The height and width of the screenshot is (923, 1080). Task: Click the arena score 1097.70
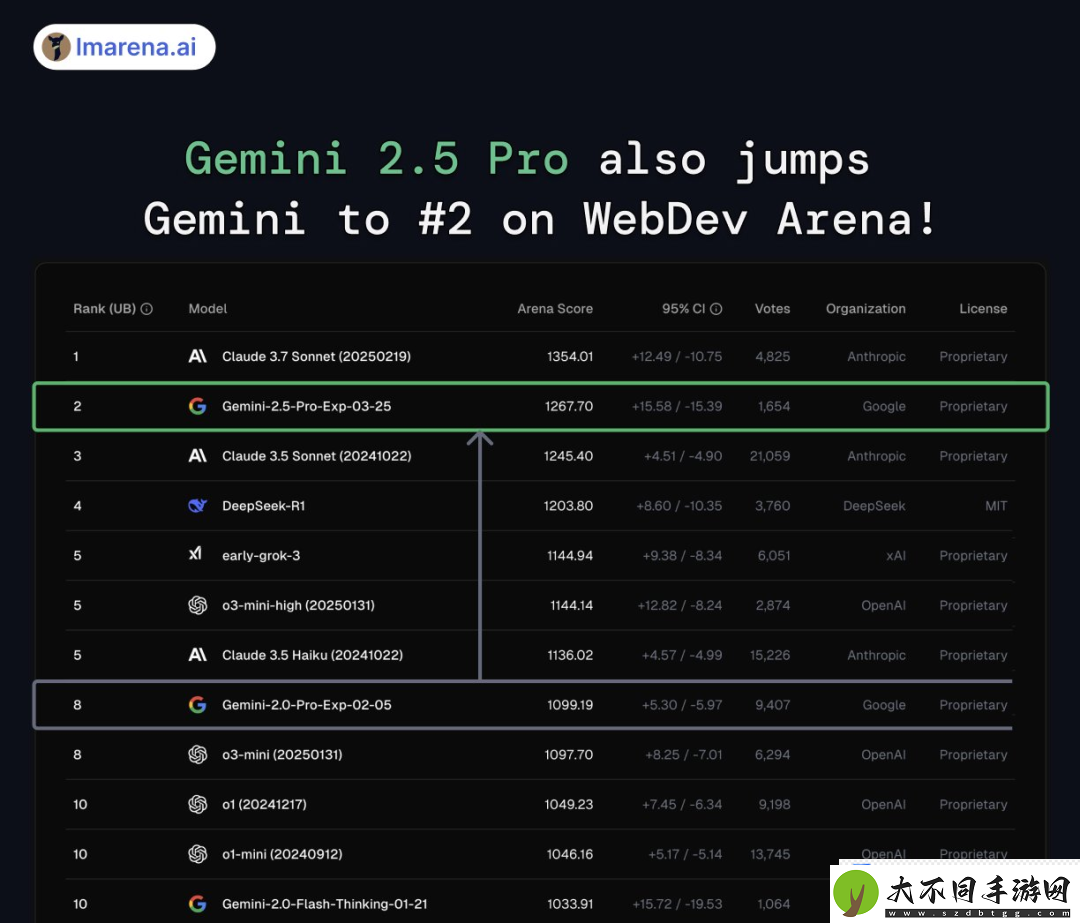coord(569,754)
